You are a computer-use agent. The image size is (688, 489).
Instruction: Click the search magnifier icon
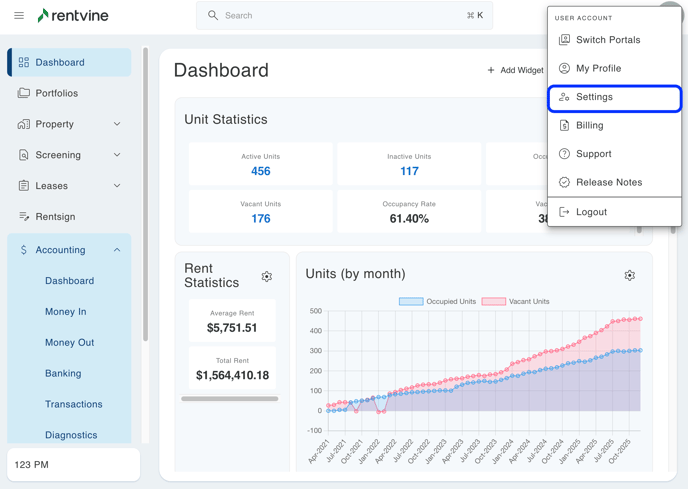[x=213, y=16]
